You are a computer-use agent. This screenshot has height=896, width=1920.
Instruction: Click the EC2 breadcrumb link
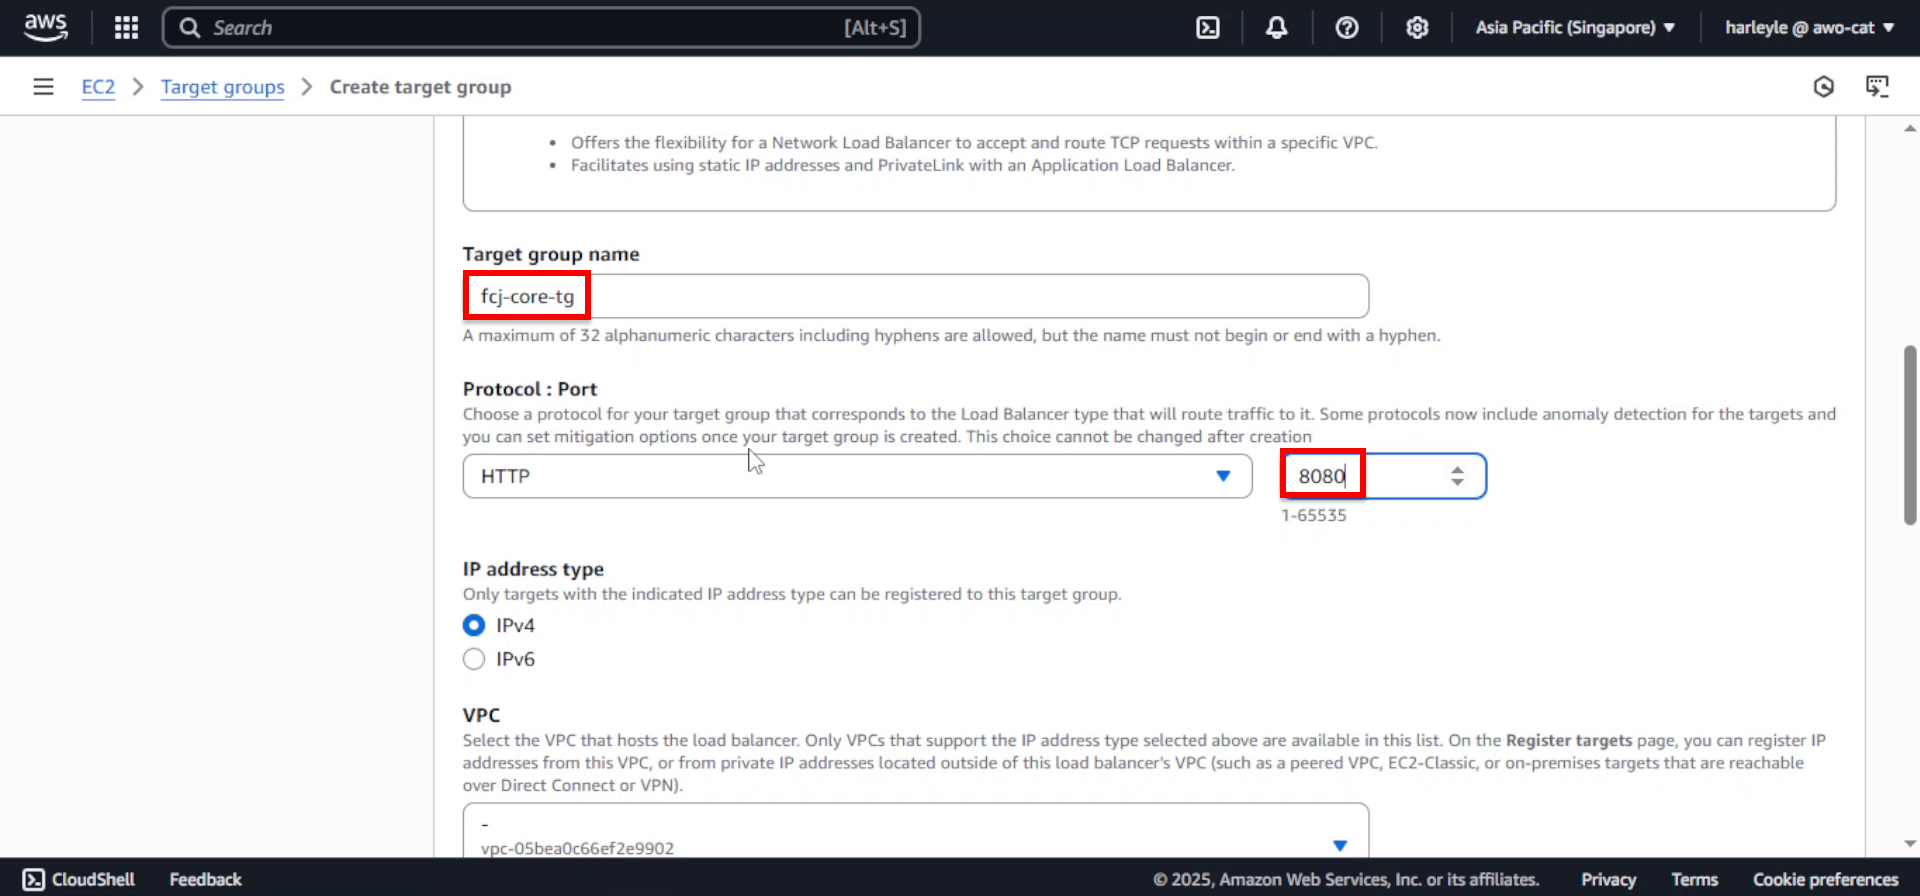98,87
